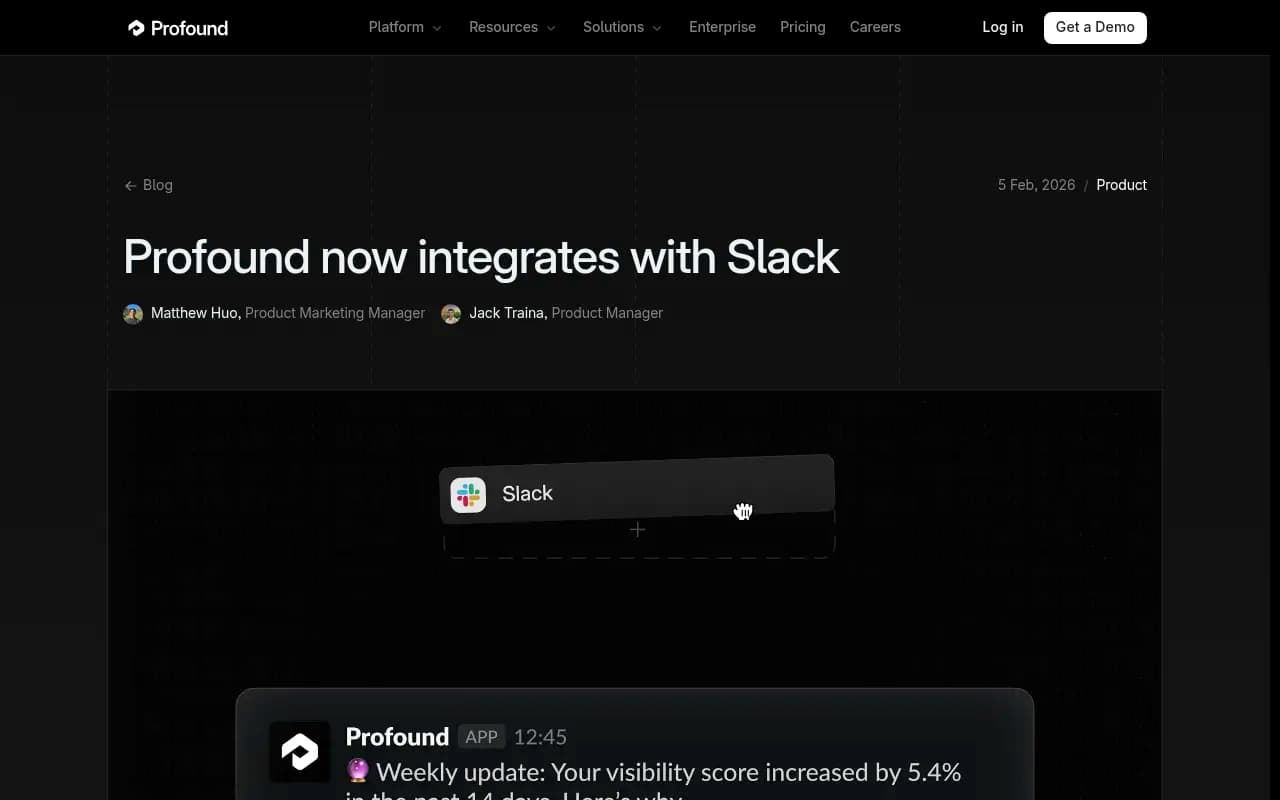Click Matthew Huo's avatar photo
Image resolution: width=1280 pixels, height=800 pixels.
[x=133, y=313]
